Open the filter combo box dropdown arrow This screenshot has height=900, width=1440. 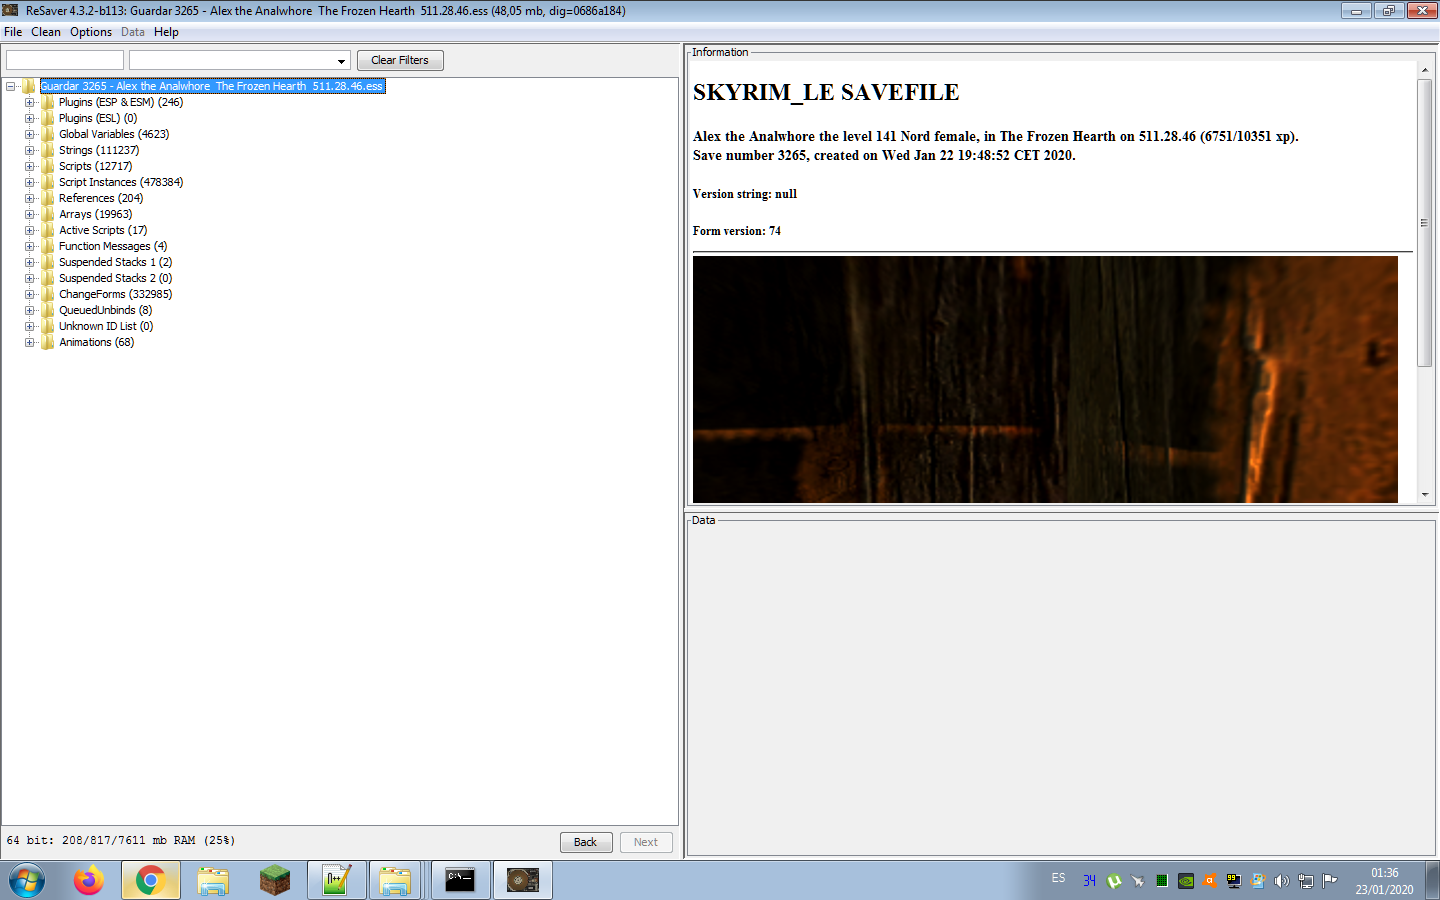point(341,61)
